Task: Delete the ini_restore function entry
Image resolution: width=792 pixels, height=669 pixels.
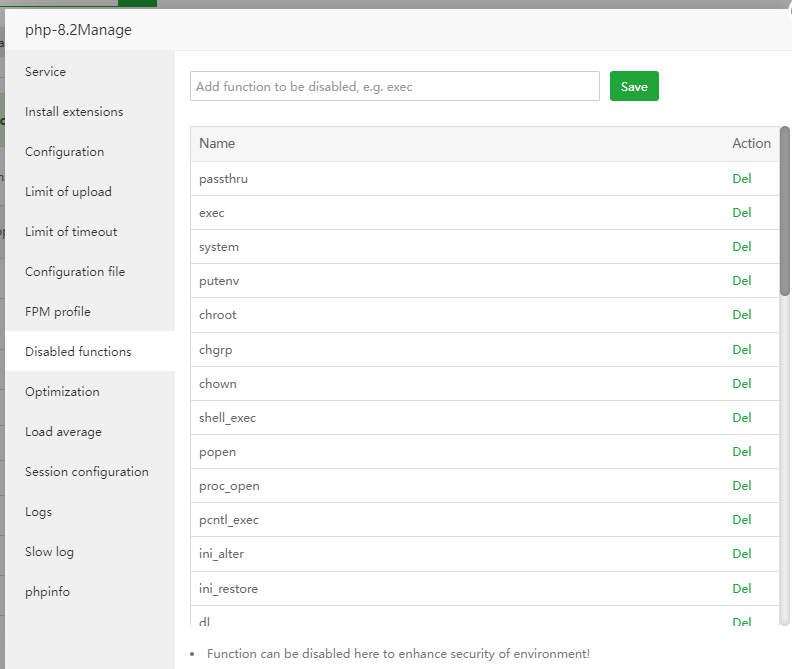Action: [741, 589]
